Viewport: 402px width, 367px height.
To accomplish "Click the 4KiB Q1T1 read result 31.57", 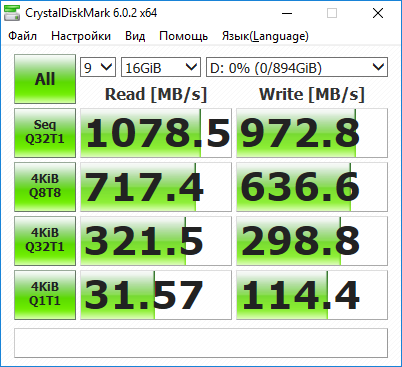I will [x=156, y=295].
